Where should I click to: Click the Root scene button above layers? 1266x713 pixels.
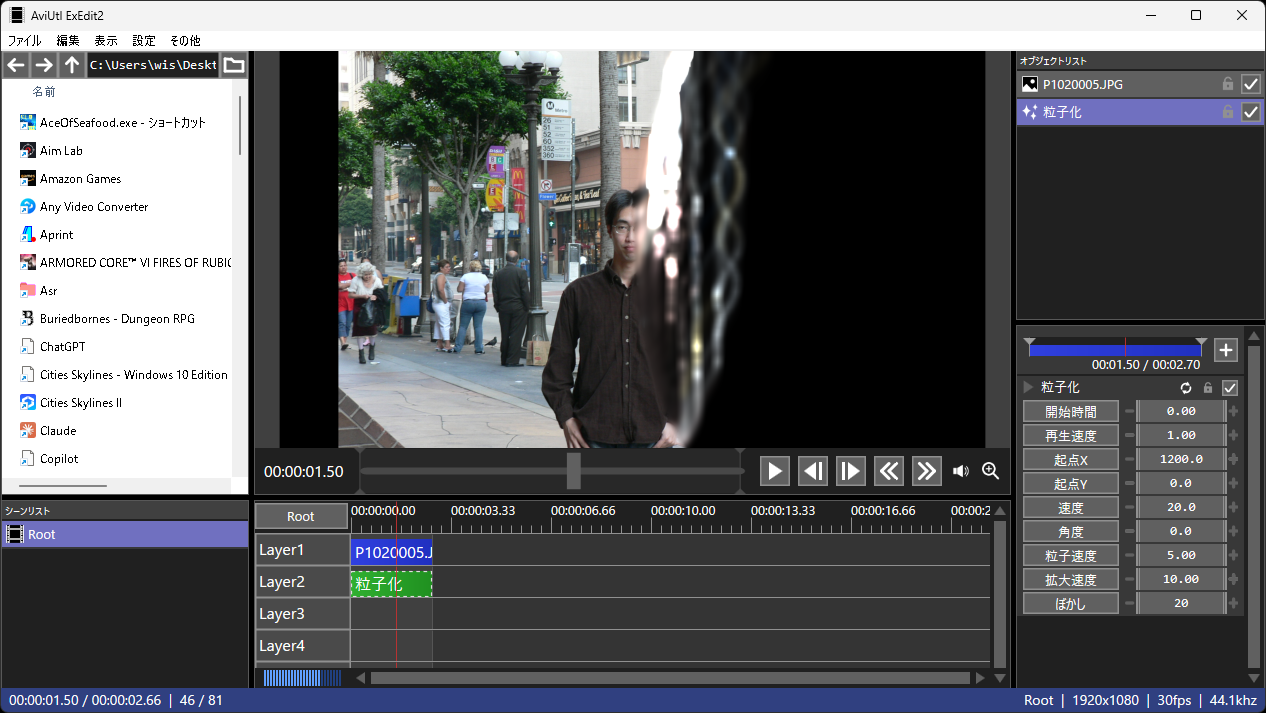point(301,516)
